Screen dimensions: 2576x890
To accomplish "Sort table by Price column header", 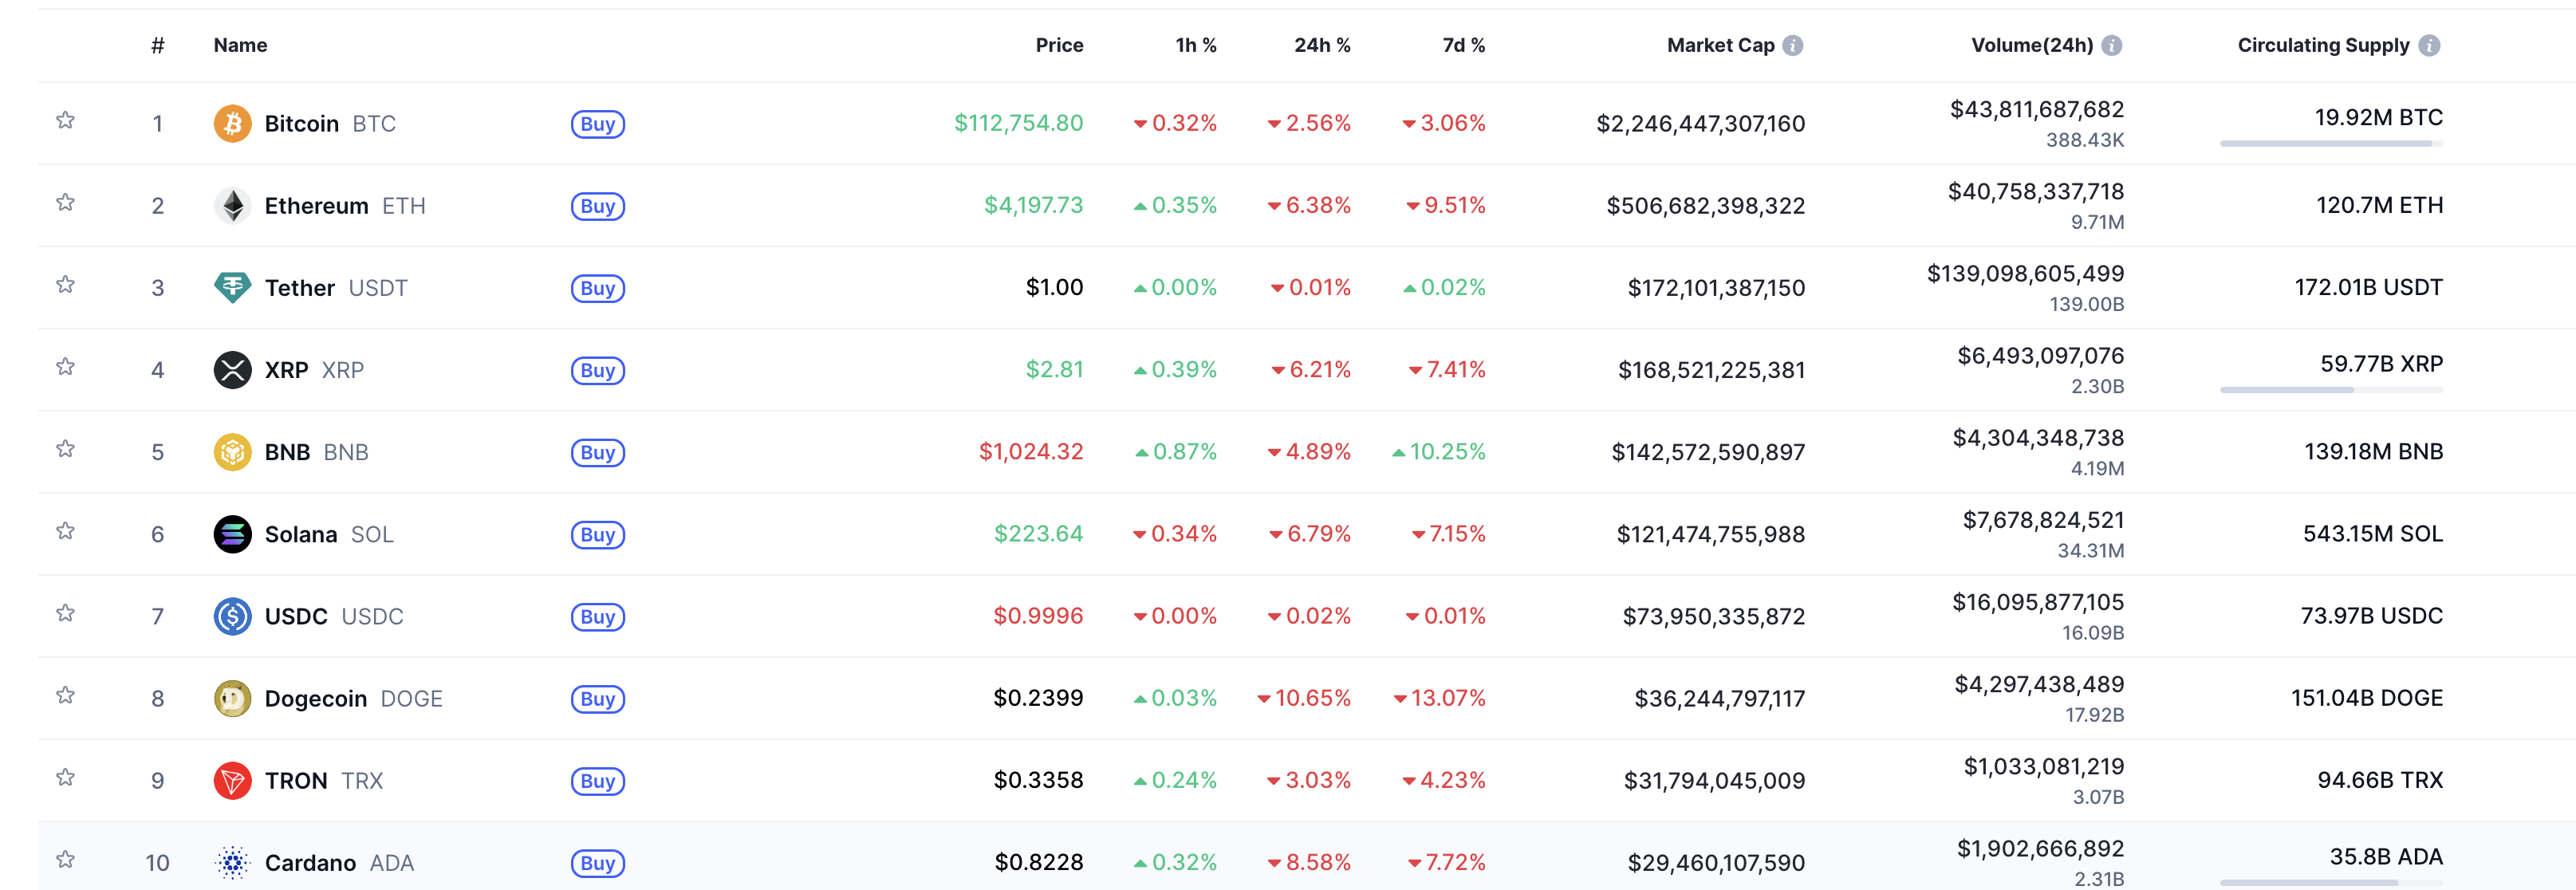I will (1059, 45).
